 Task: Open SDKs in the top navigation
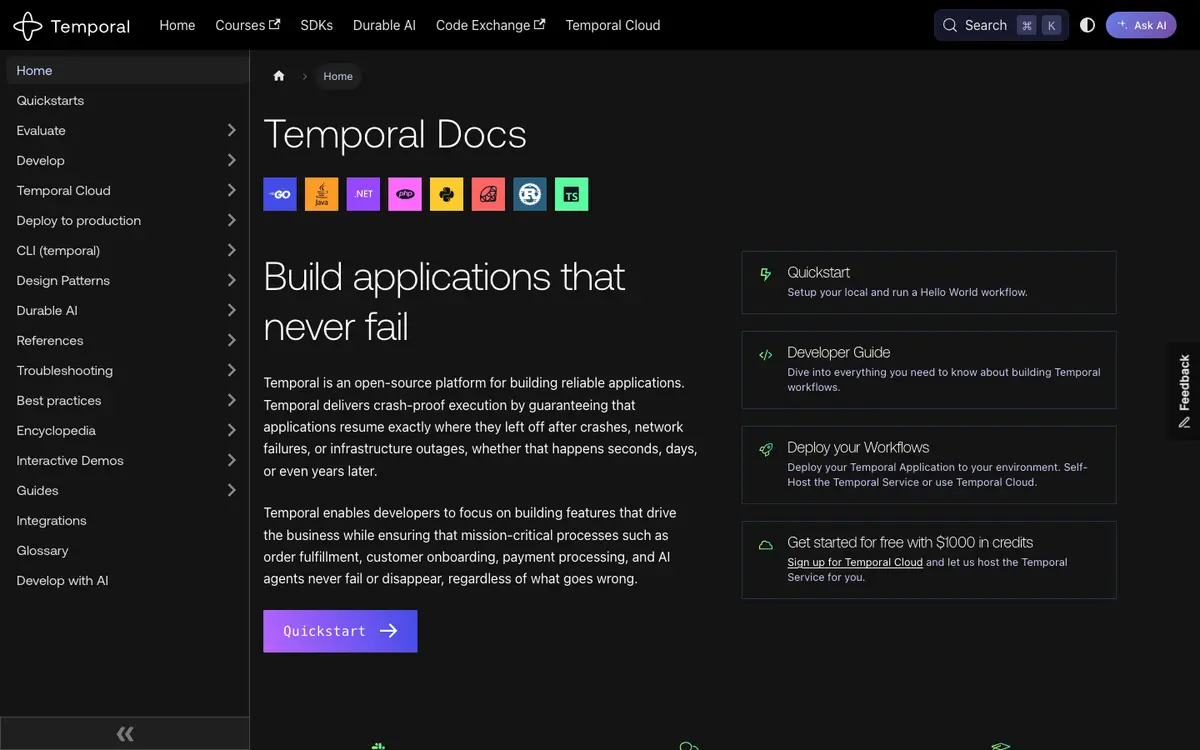(317, 25)
